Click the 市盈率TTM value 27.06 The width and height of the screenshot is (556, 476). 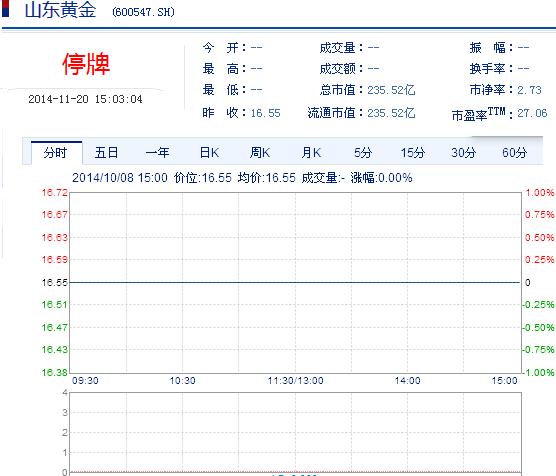point(532,113)
